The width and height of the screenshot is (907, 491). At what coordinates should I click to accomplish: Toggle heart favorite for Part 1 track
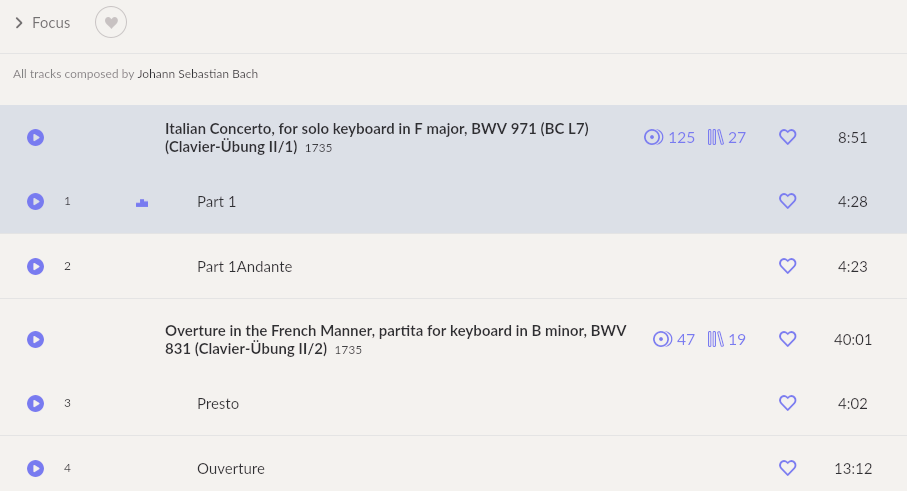tap(787, 201)
